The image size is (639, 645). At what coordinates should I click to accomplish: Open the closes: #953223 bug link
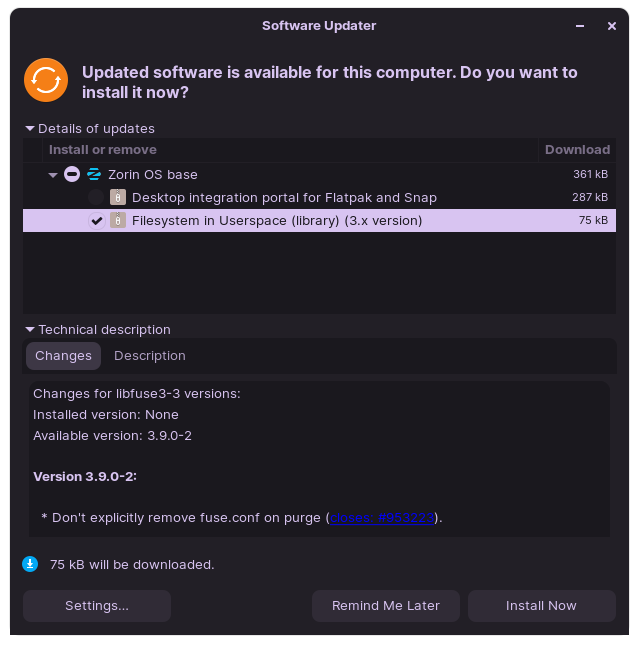click(x=382, y=517)
